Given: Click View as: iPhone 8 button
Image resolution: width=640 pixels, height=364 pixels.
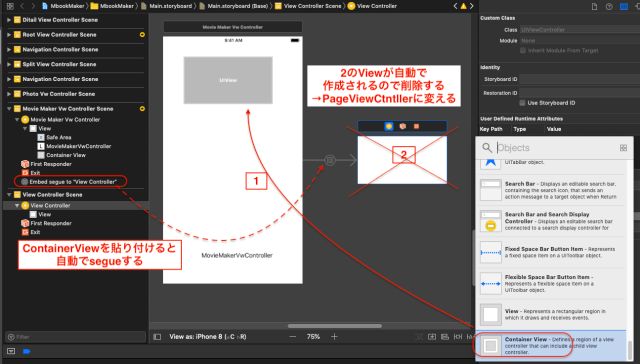Looking at the screenshot, I should tap(208, 337).
